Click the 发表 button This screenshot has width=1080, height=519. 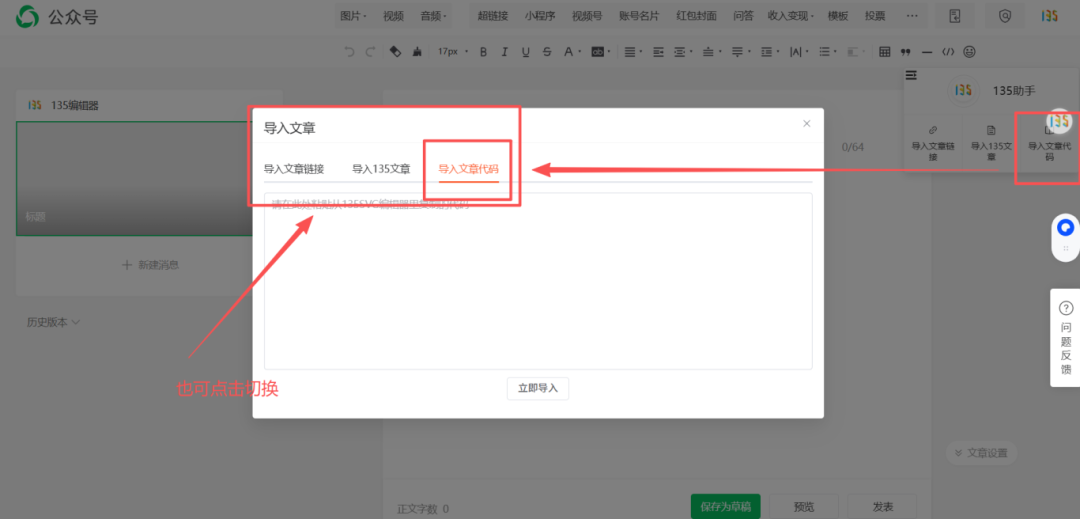point(882,507)
